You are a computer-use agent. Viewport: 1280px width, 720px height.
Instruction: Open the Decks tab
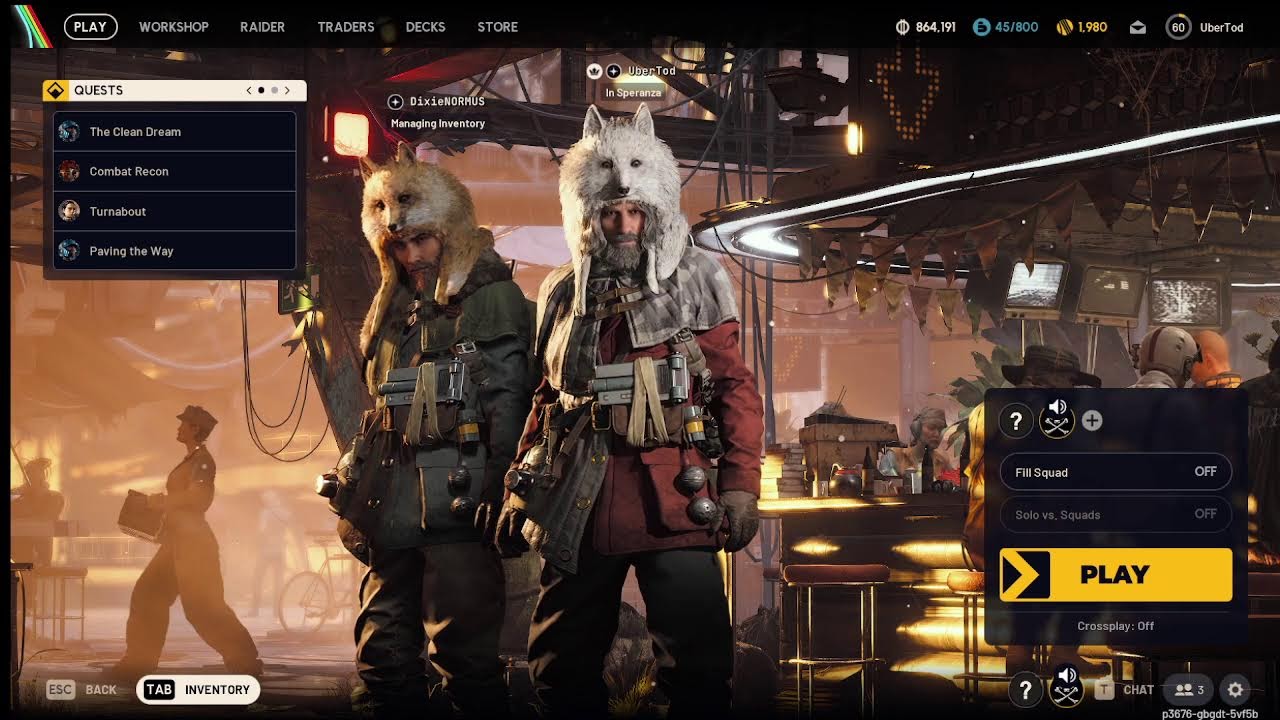[x=426, y=27]
